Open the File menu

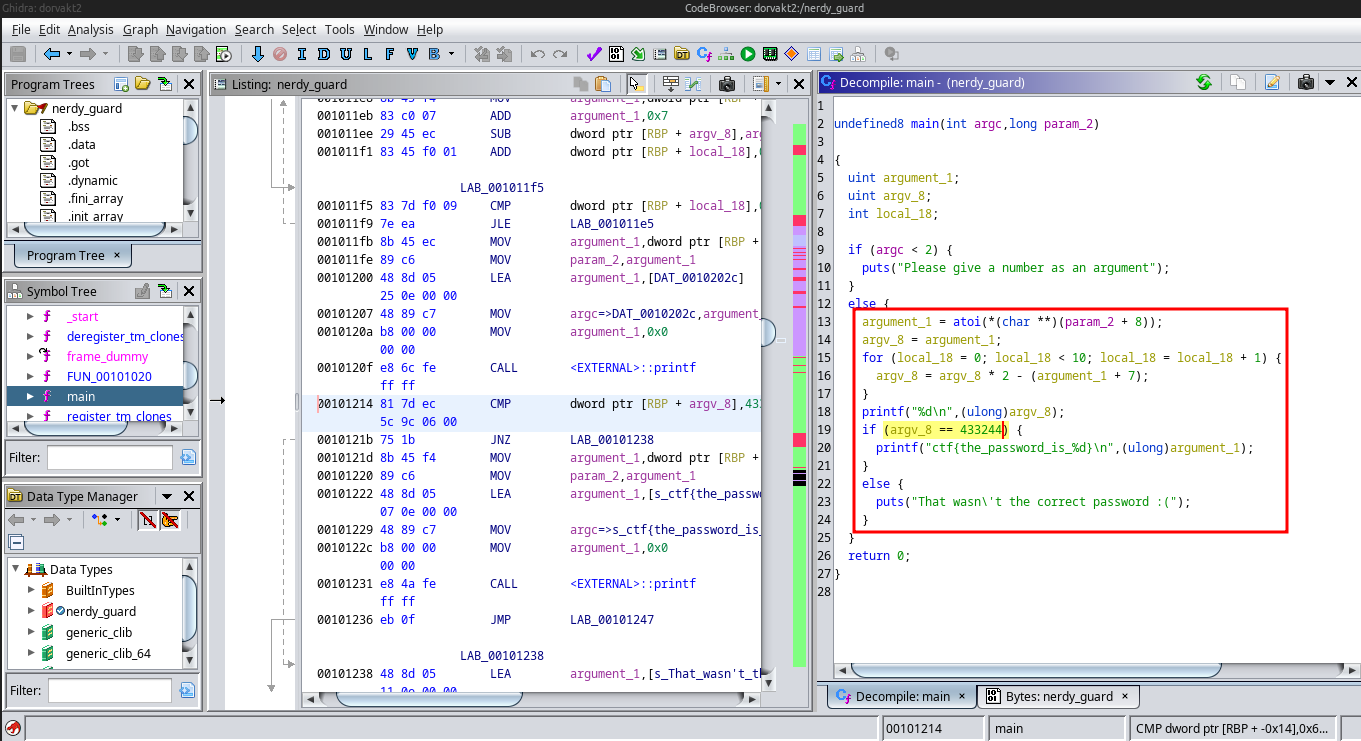(x=21, y=29)
